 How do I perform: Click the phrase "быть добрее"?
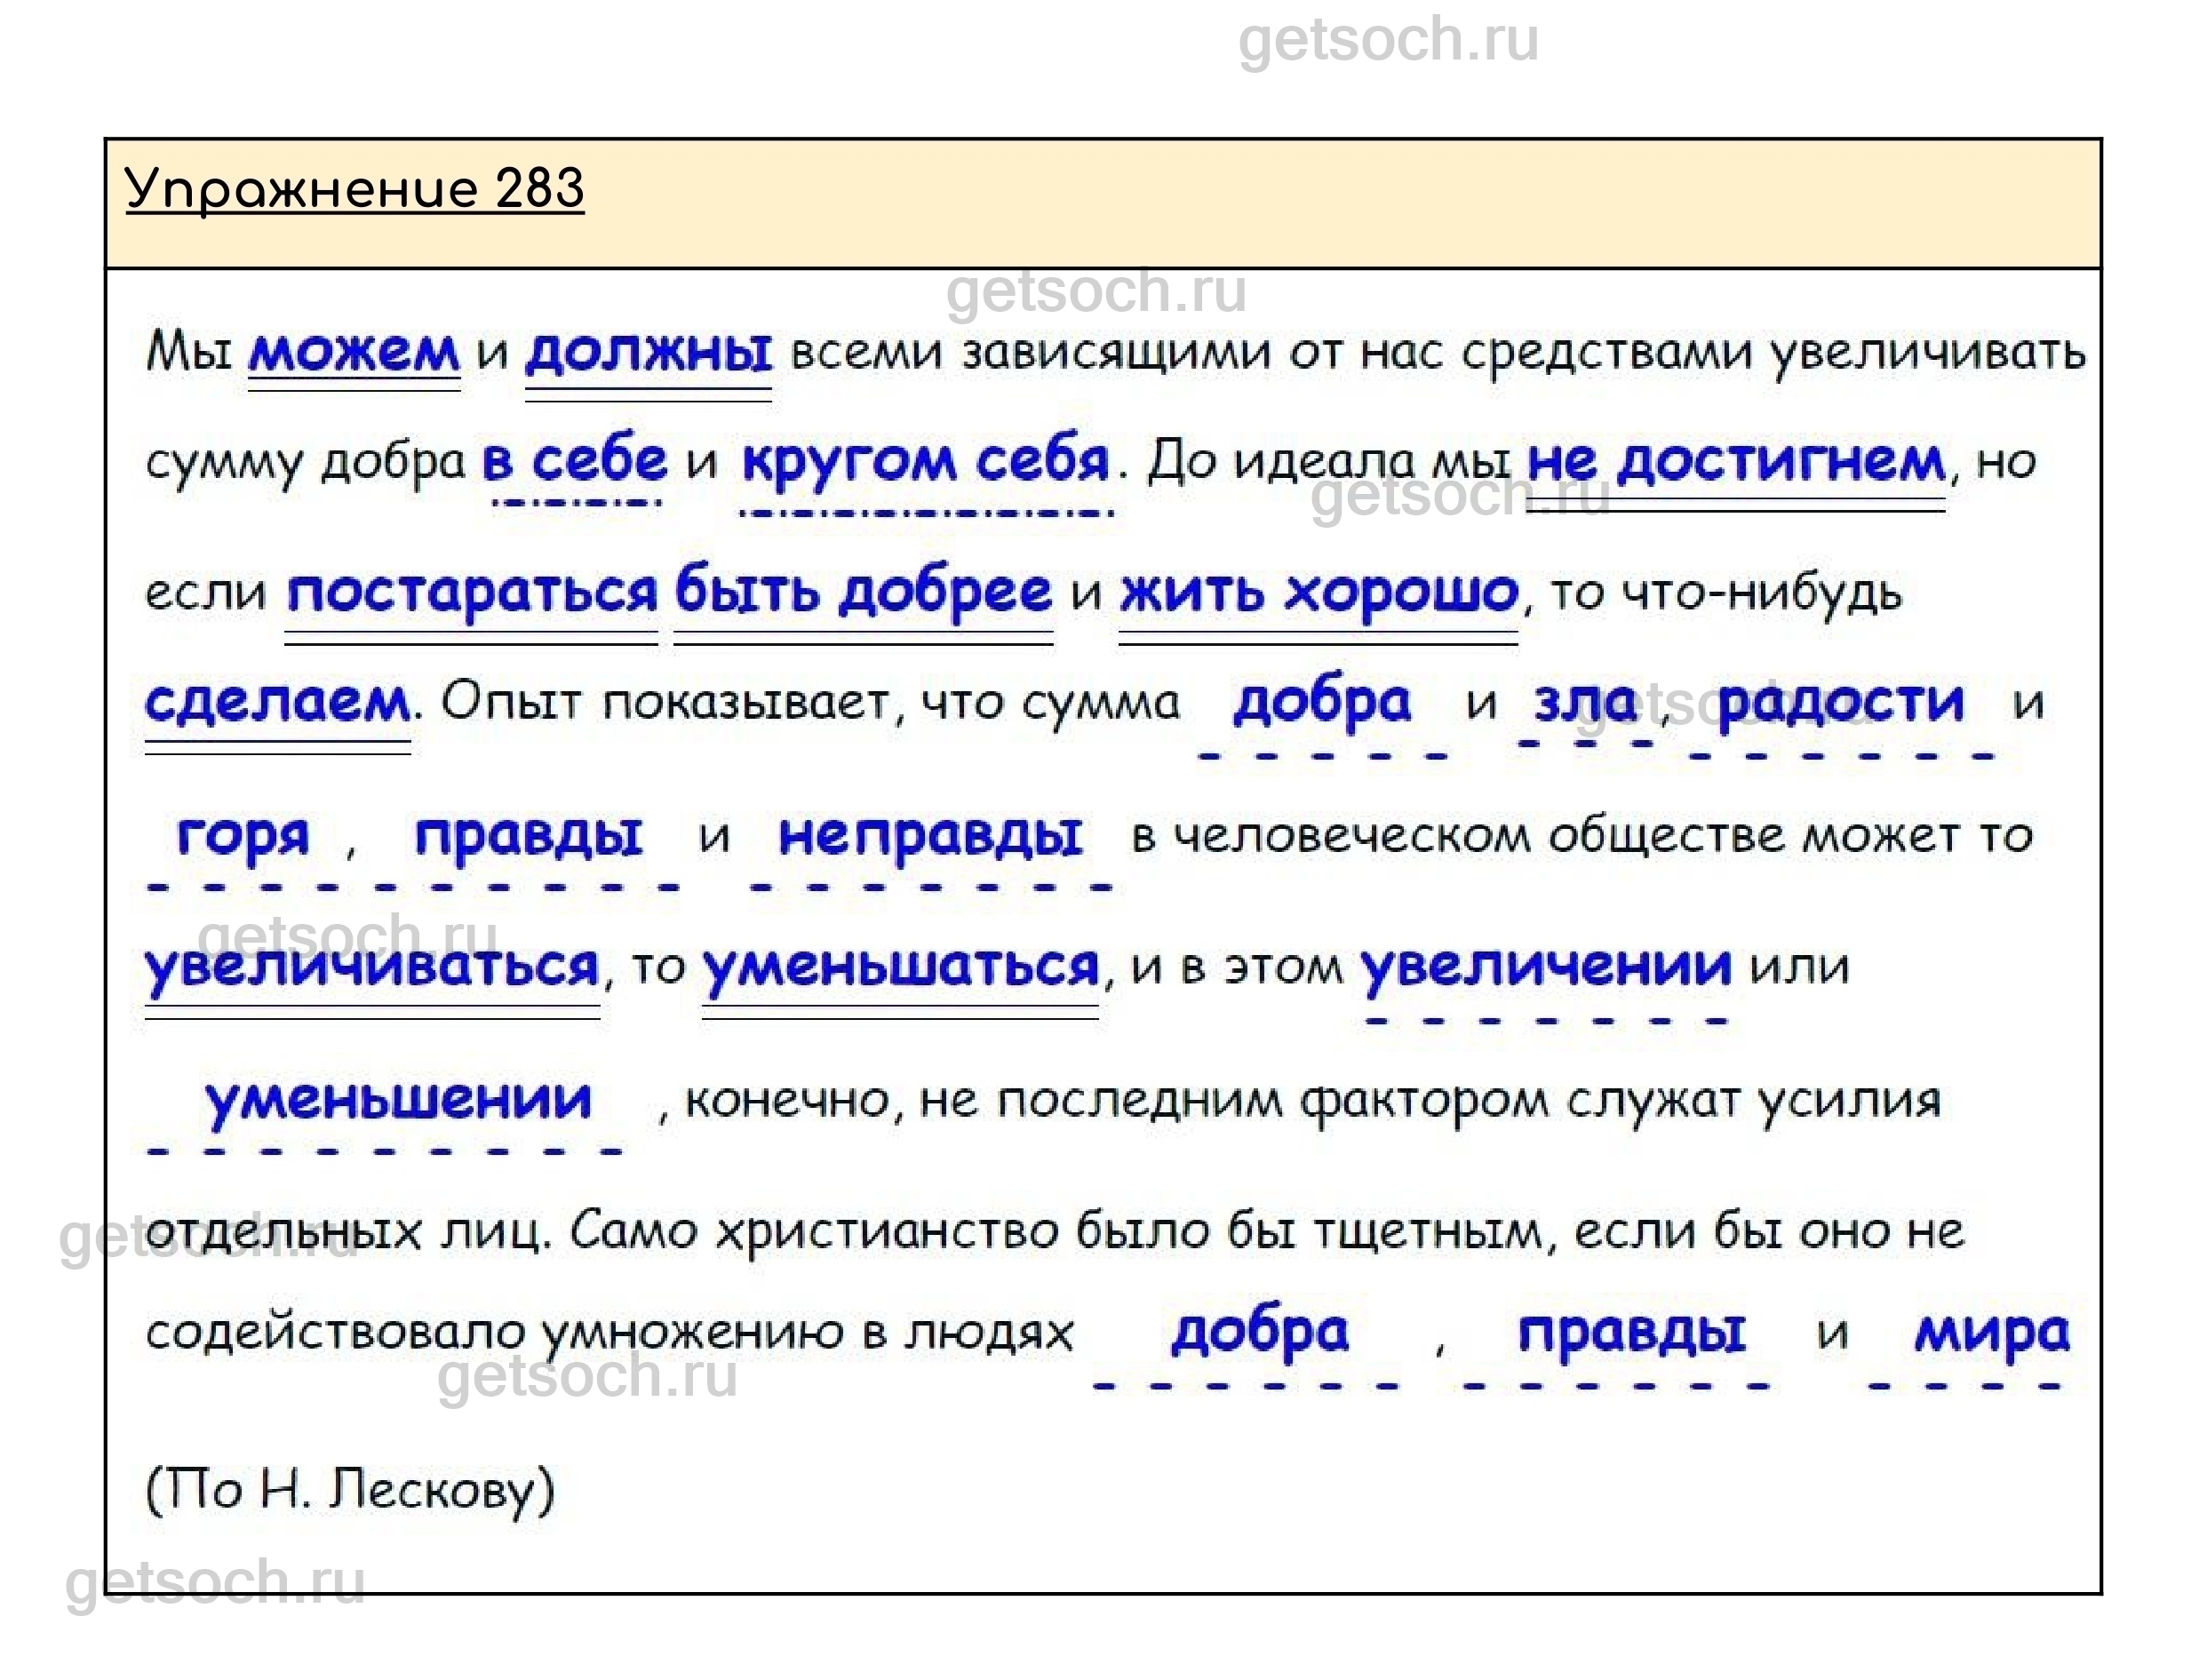863,592
